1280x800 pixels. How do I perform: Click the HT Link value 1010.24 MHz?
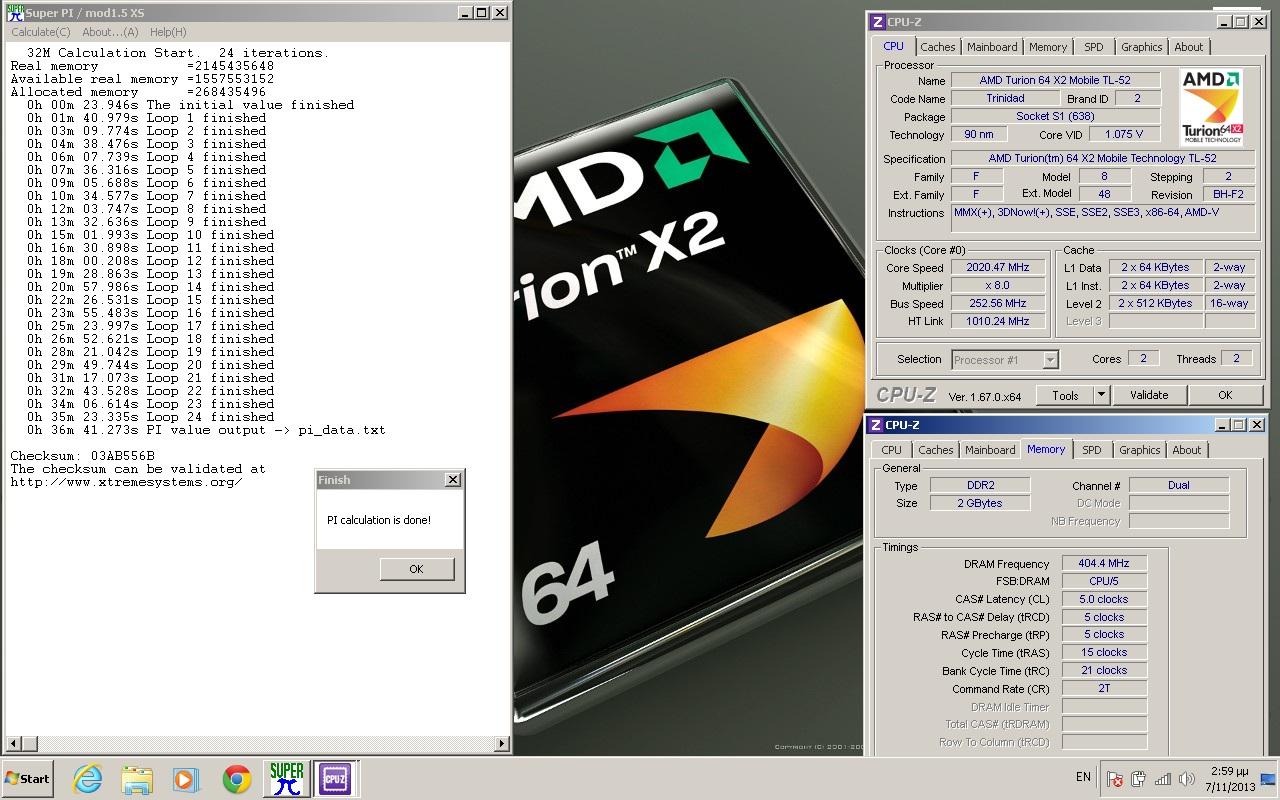tap(998, 322)
